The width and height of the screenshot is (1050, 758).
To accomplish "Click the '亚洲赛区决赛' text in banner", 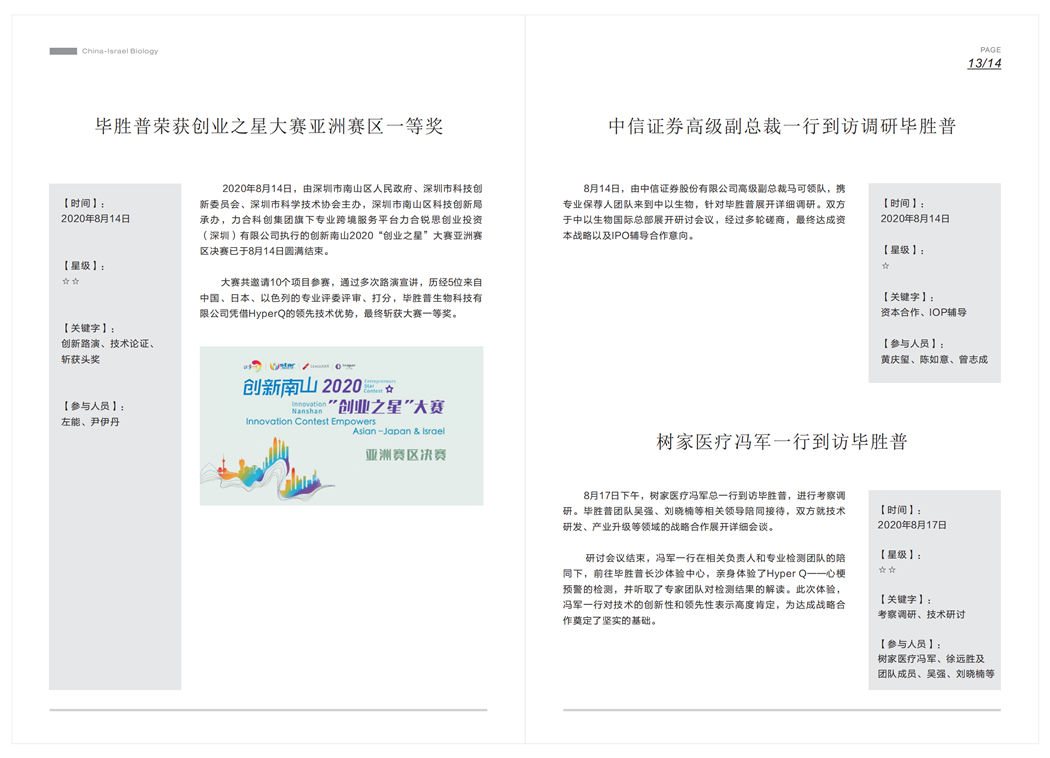I will [x=406, y=455].
